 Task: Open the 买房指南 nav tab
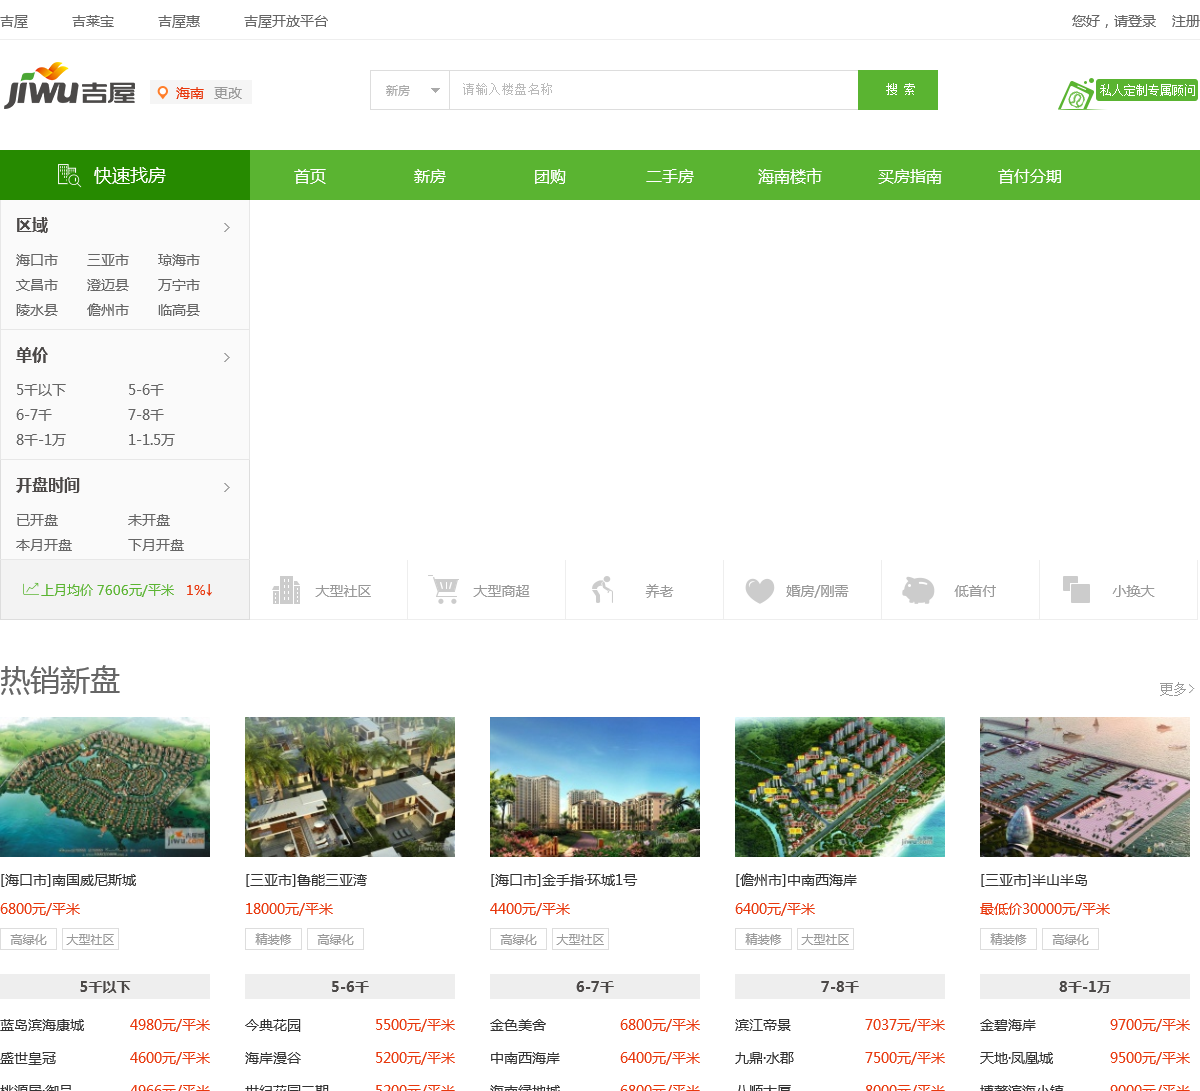[910, 176]
